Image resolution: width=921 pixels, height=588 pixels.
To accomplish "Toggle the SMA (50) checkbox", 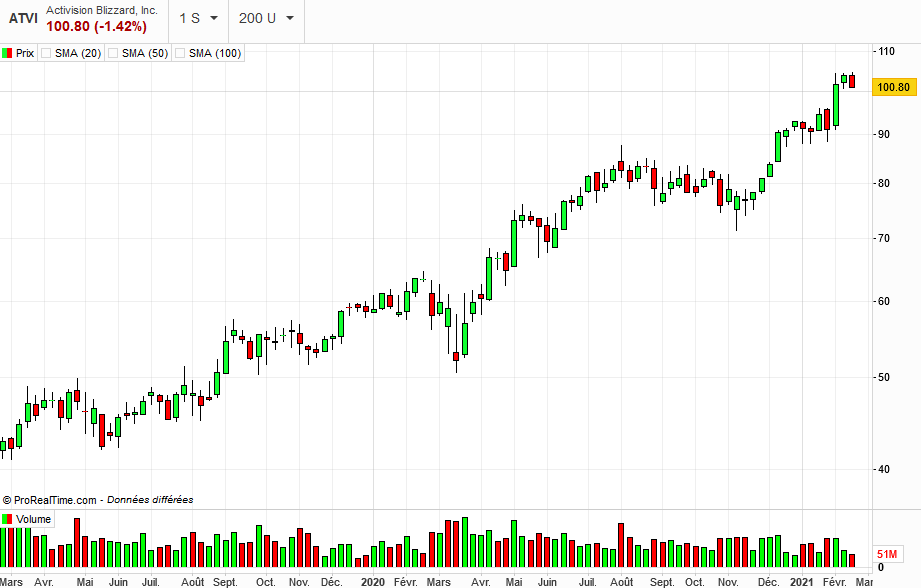I will click(113, 53).
